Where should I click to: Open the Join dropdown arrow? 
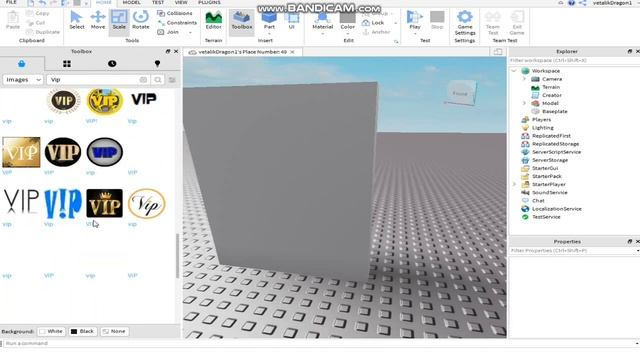coord(190,32)
